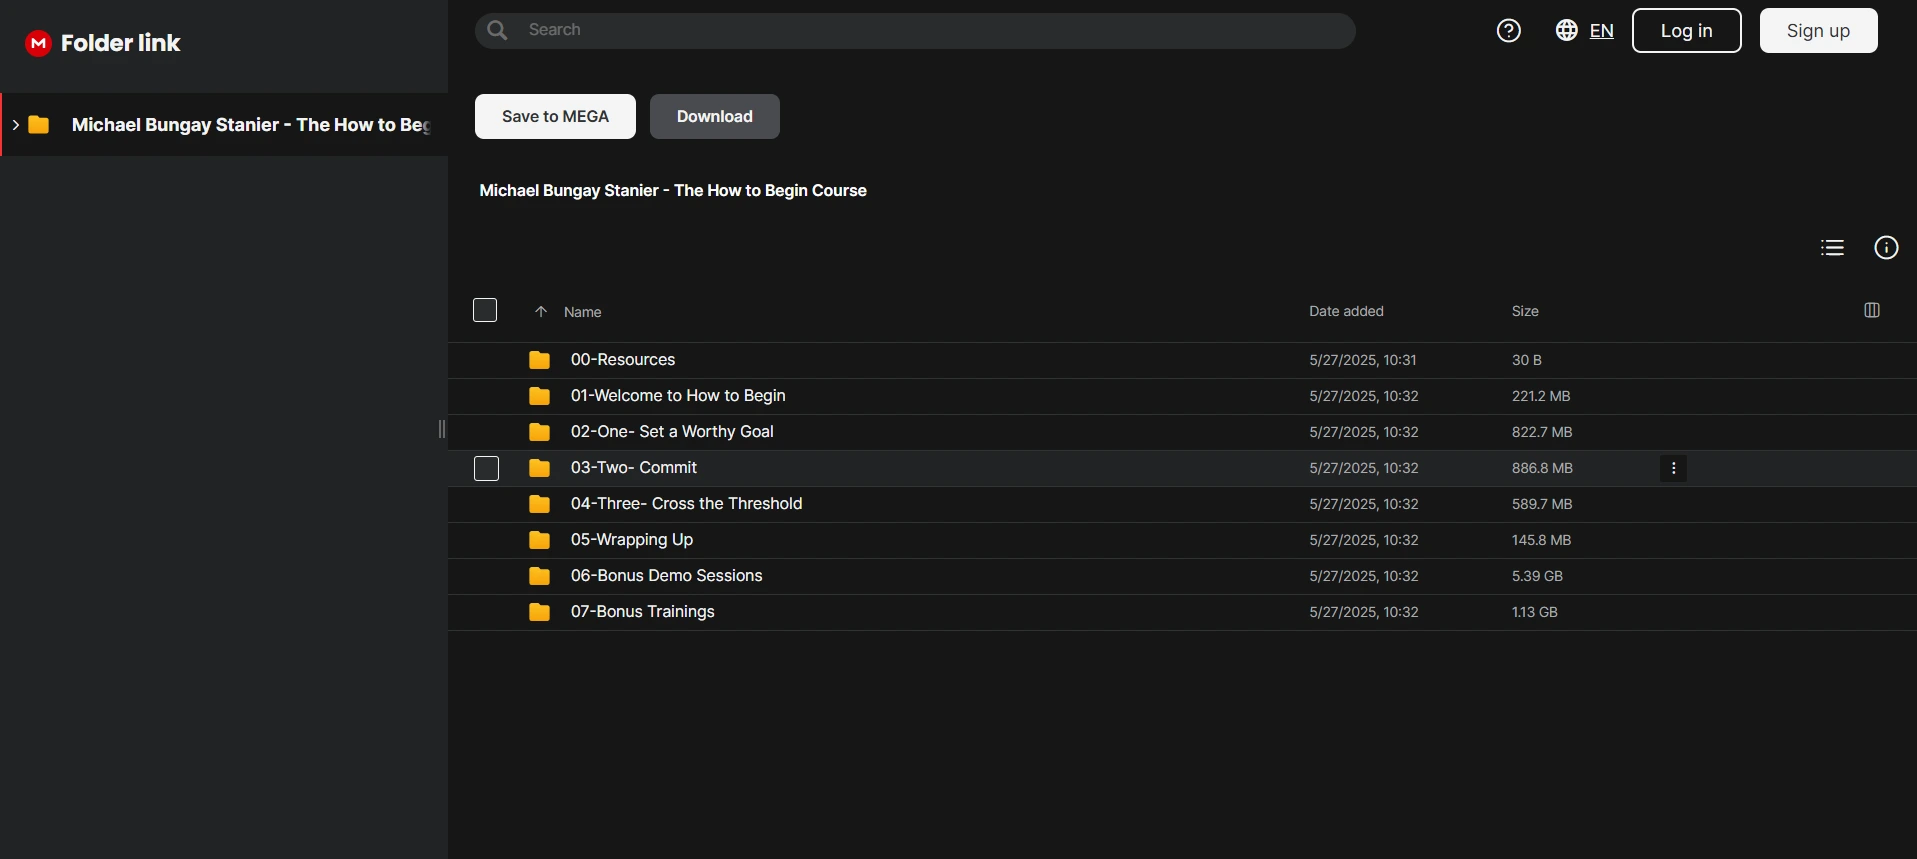Switch to list view icon
The image size is (1917, 859).
(1832, 248)
